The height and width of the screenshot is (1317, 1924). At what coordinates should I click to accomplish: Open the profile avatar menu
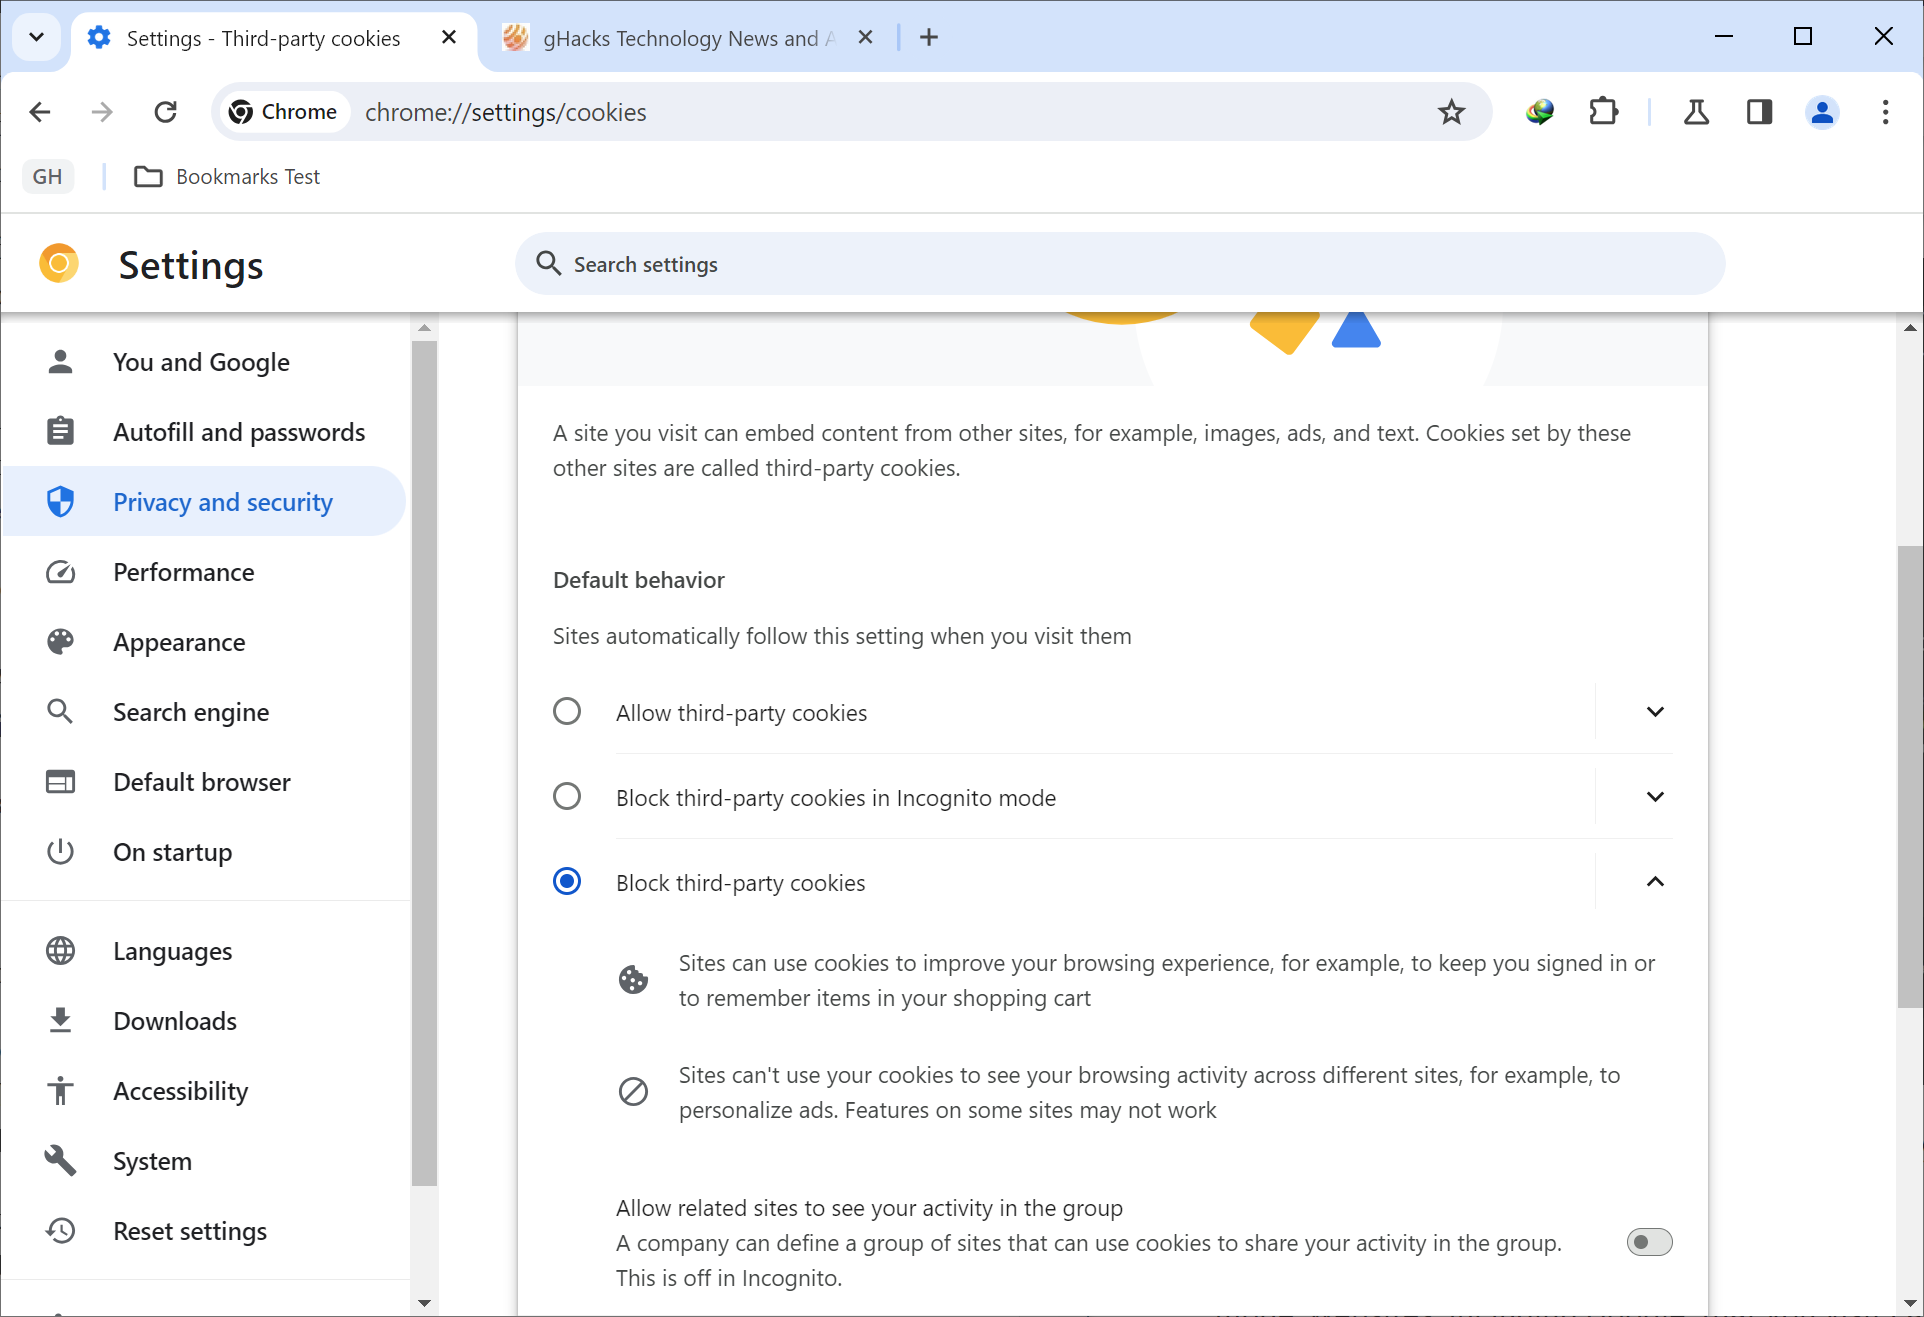[1822, 112]
